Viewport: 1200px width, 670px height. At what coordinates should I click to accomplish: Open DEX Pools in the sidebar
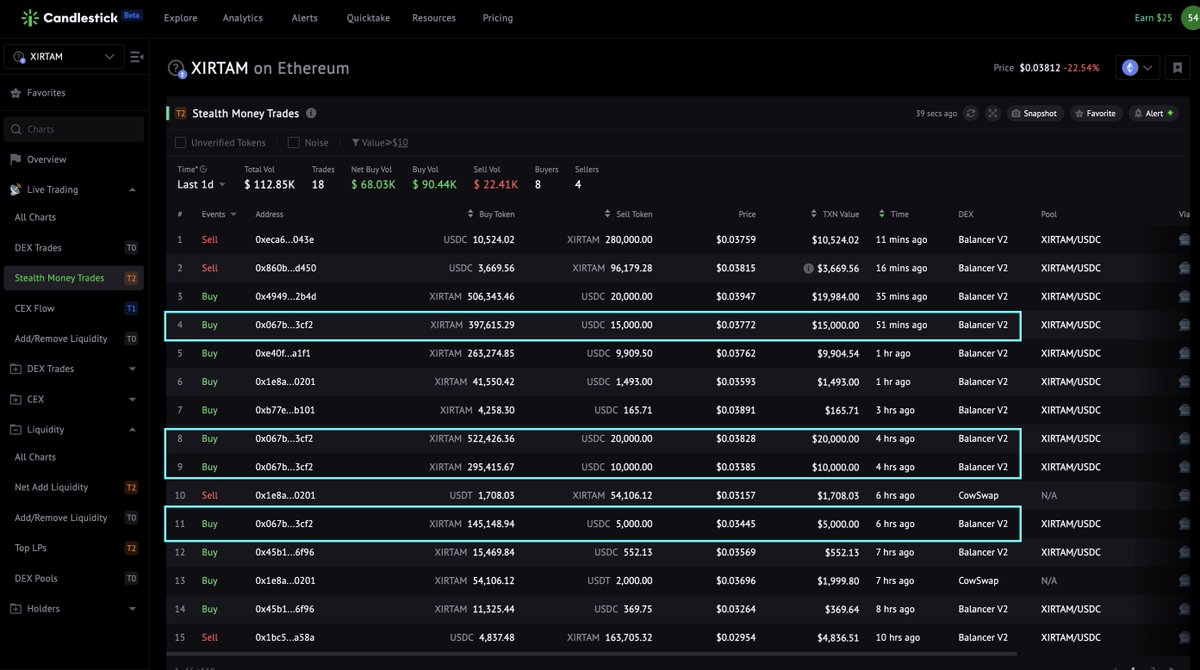point(72,578)
